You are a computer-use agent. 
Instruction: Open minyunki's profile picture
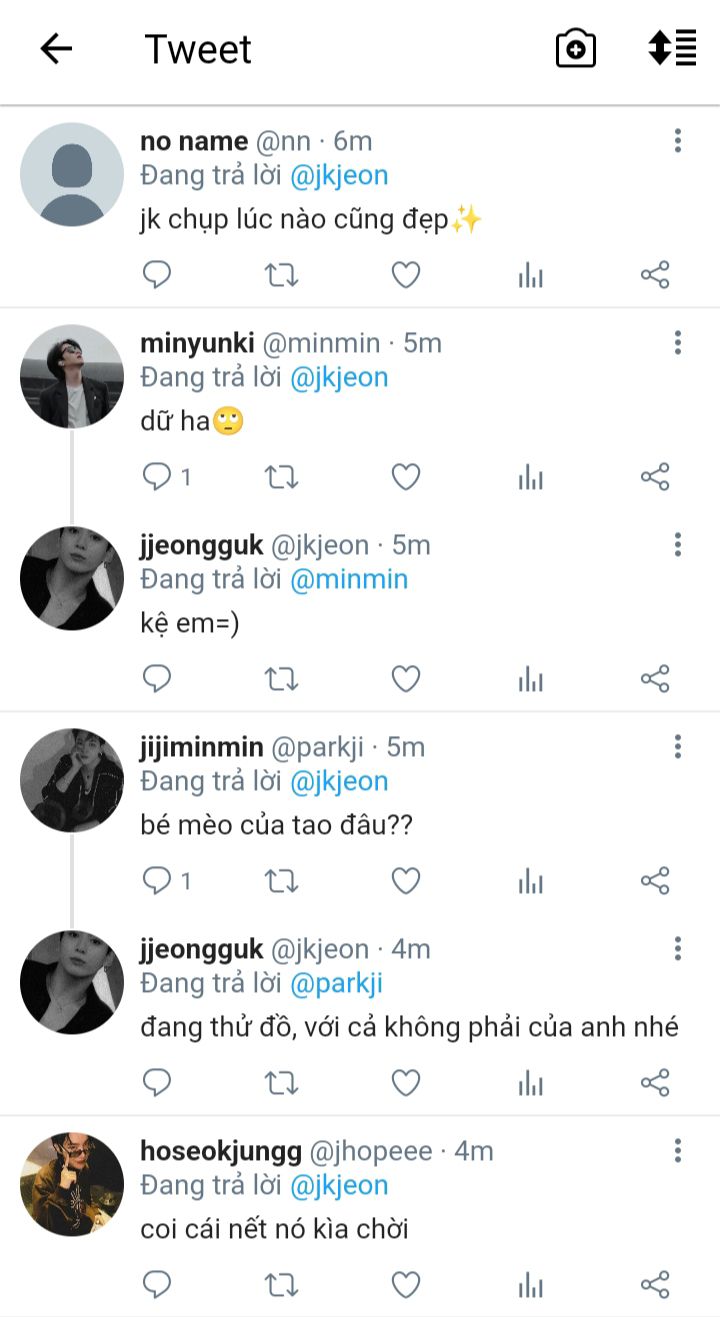click(x=72, y=376)
